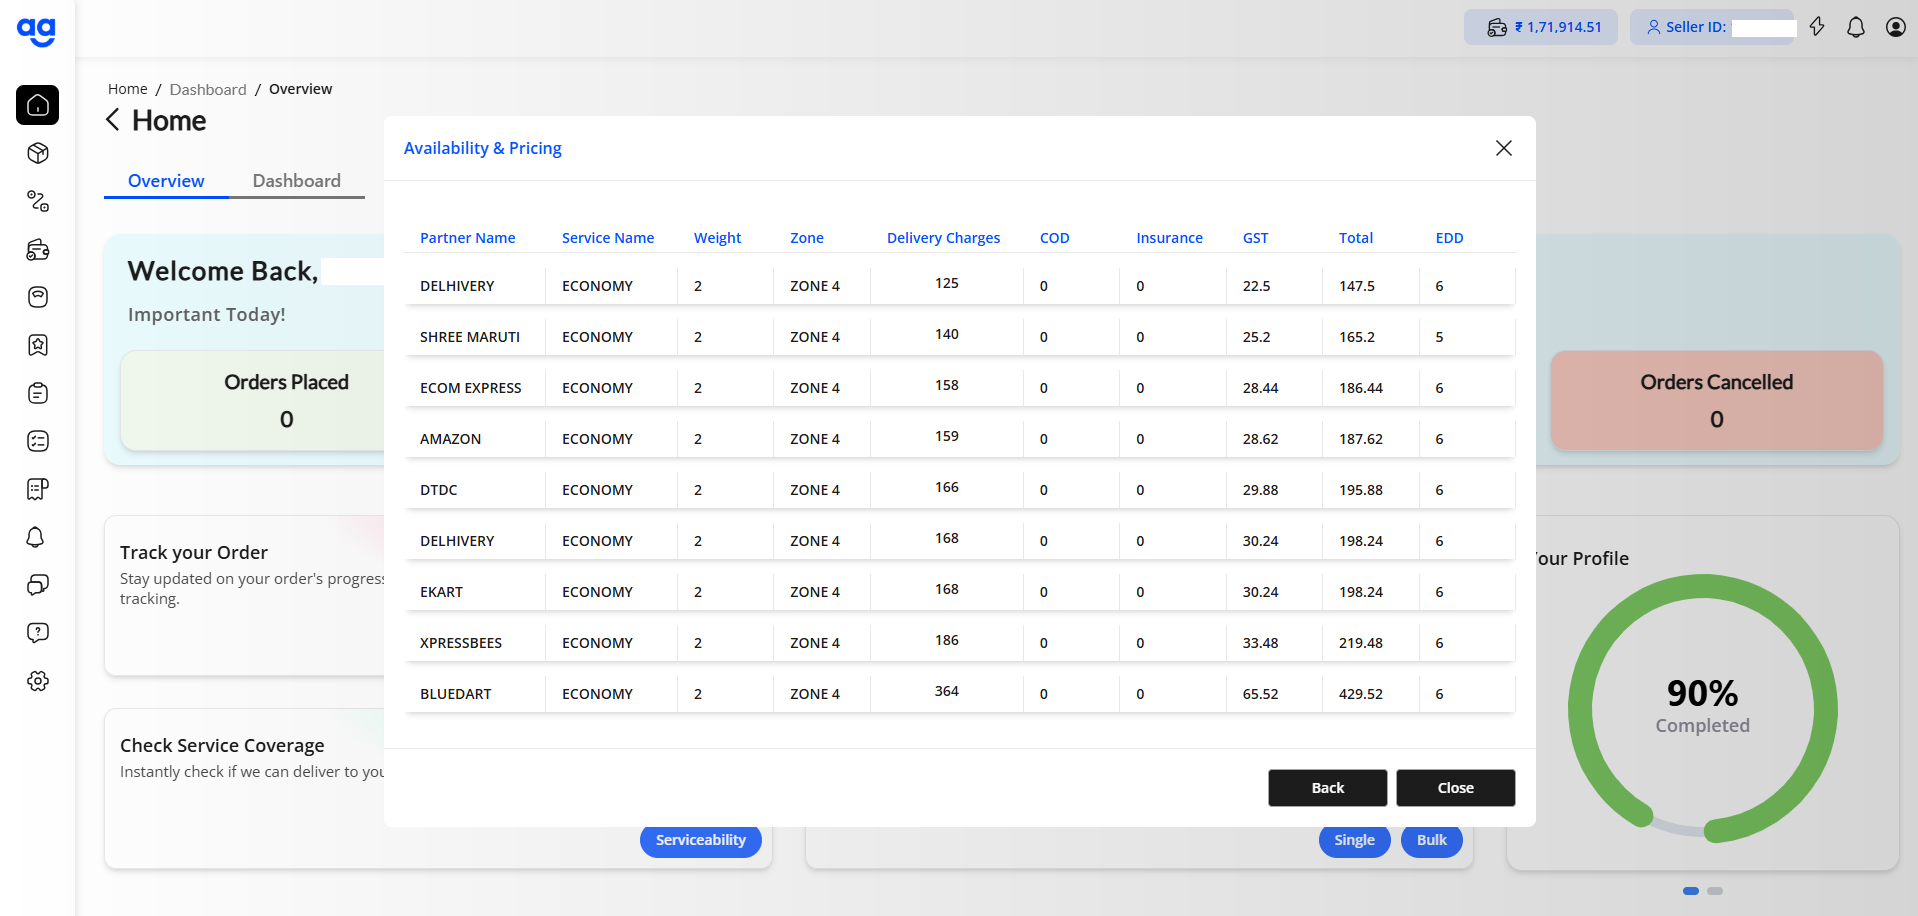Open the route tracking sidebar icon
Image resolution: width=1918 pixels, height=916 pixels.
[x=38, y=201]
